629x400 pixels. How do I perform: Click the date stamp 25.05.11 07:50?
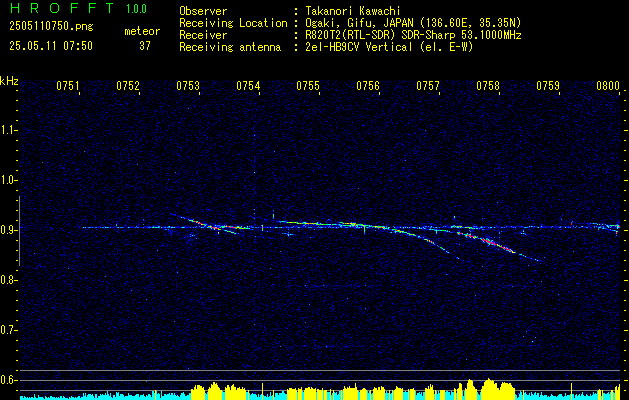tap(51, 46)
